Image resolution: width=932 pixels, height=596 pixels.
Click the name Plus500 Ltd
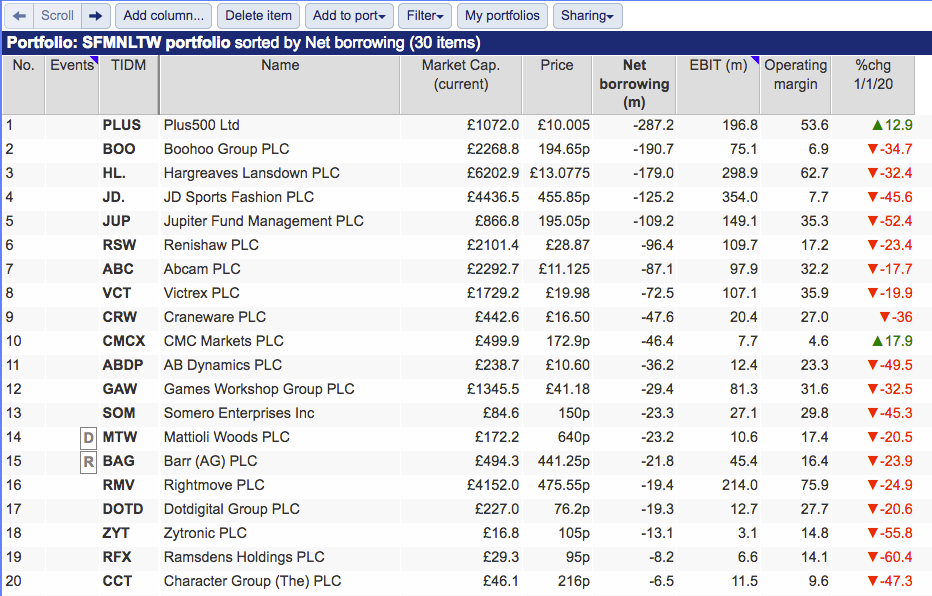tap(201, 125)
